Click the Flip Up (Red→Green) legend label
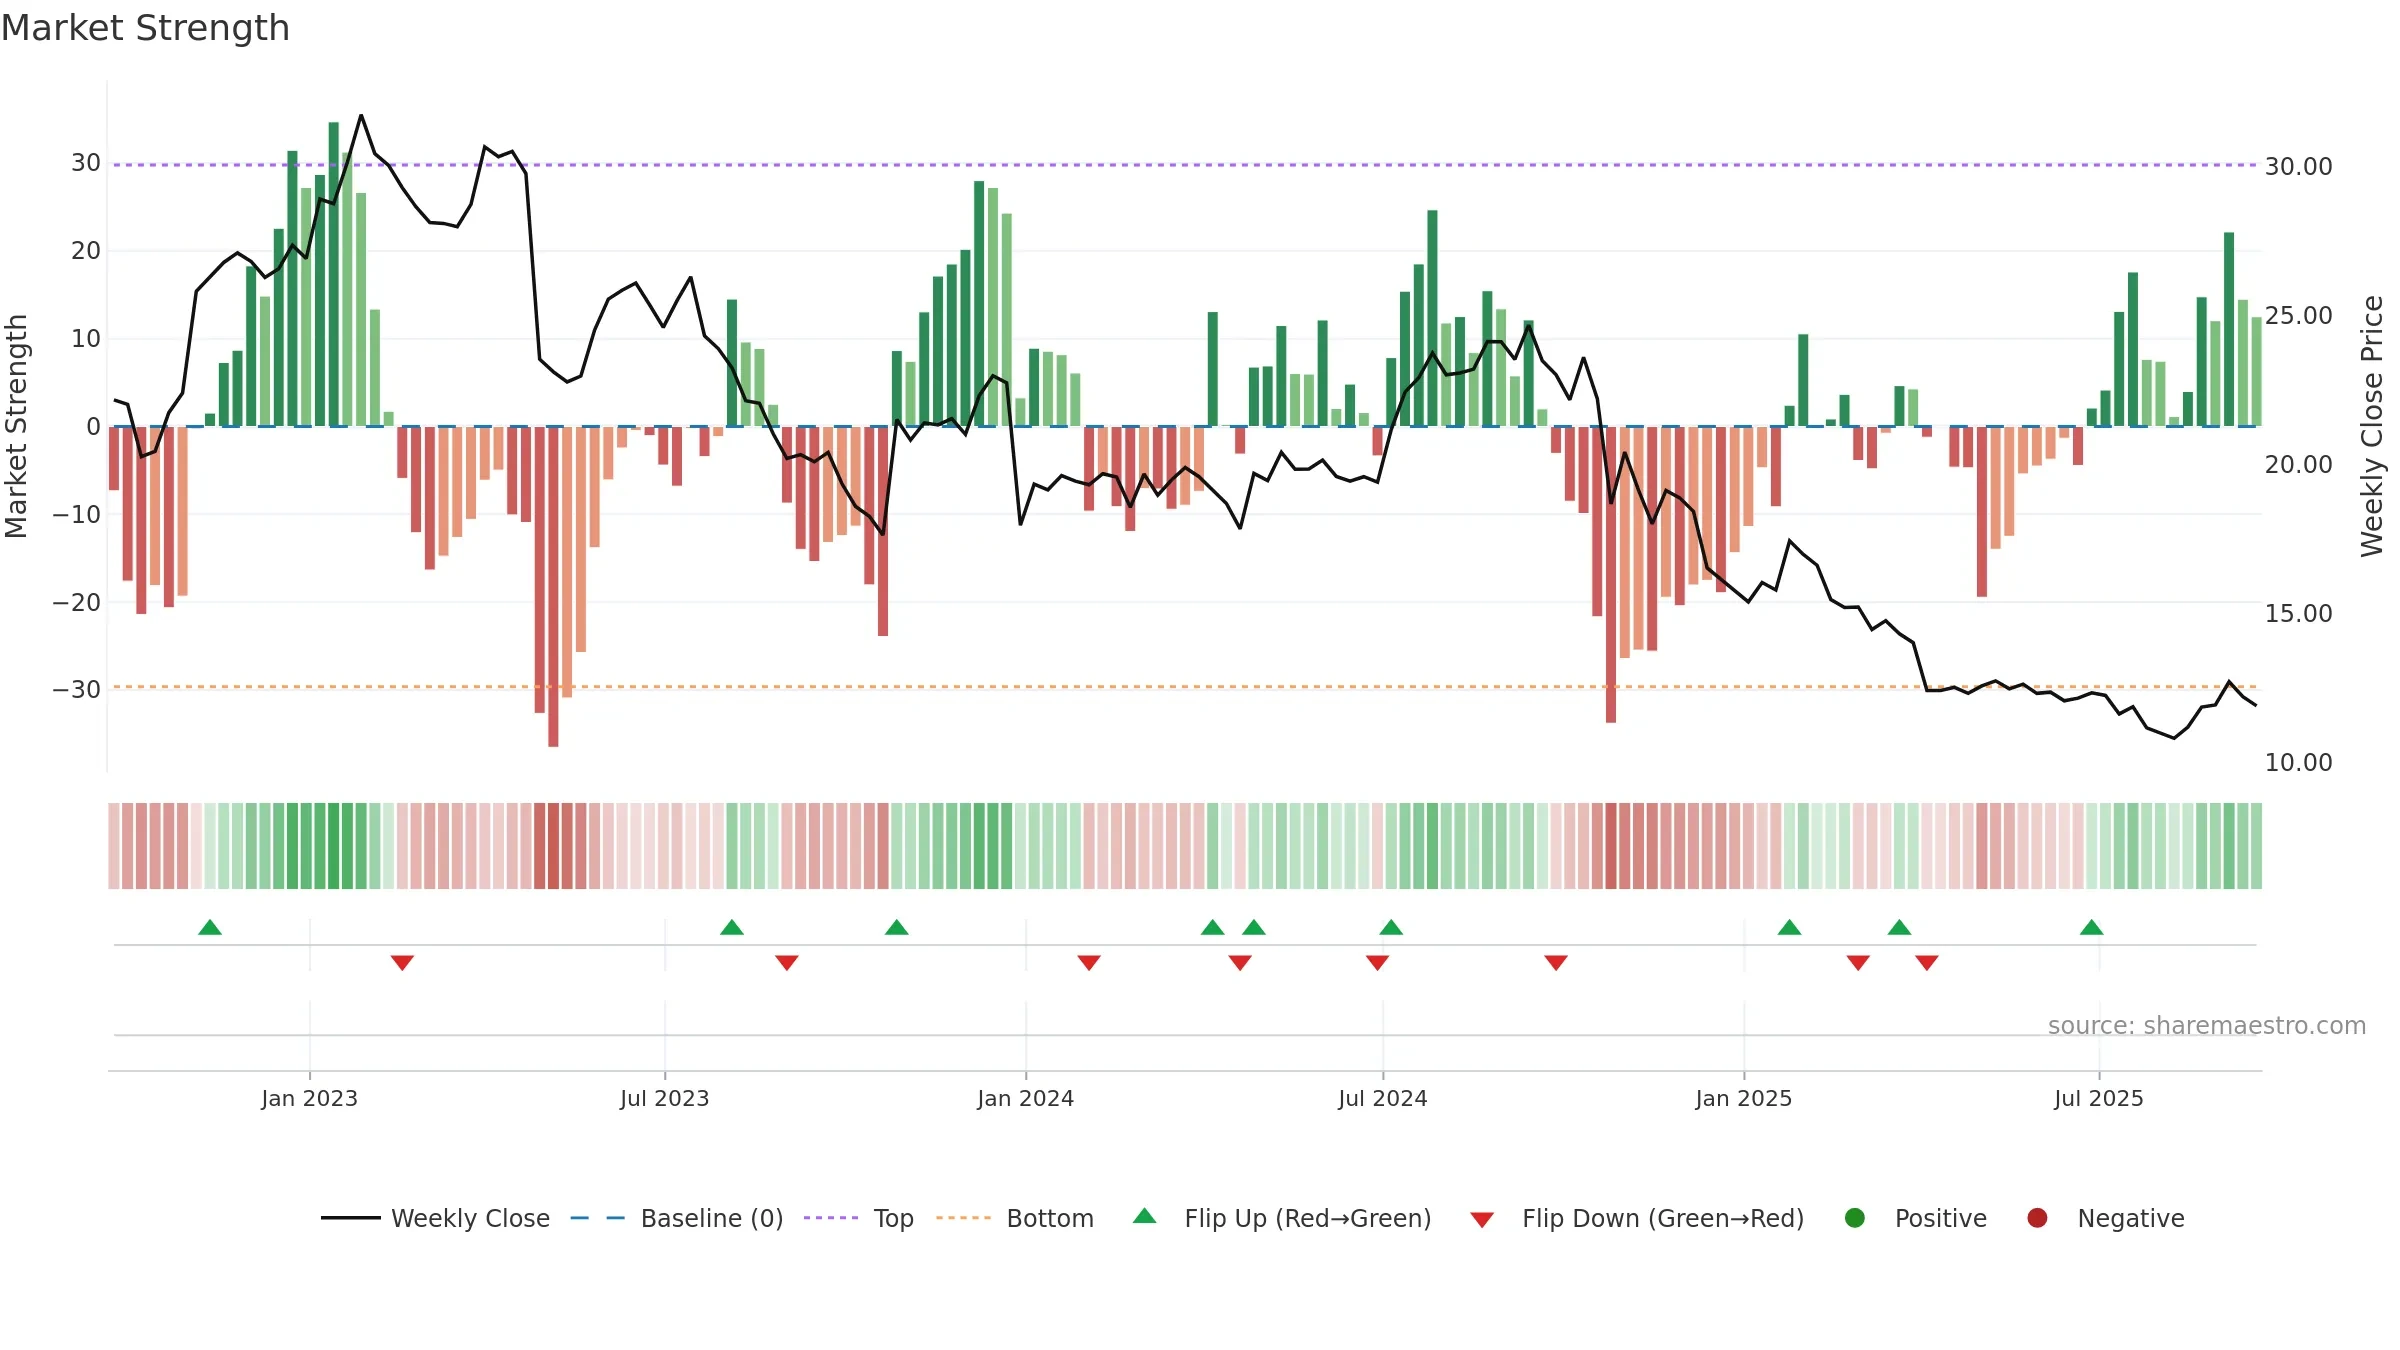 [1308, 1218]
